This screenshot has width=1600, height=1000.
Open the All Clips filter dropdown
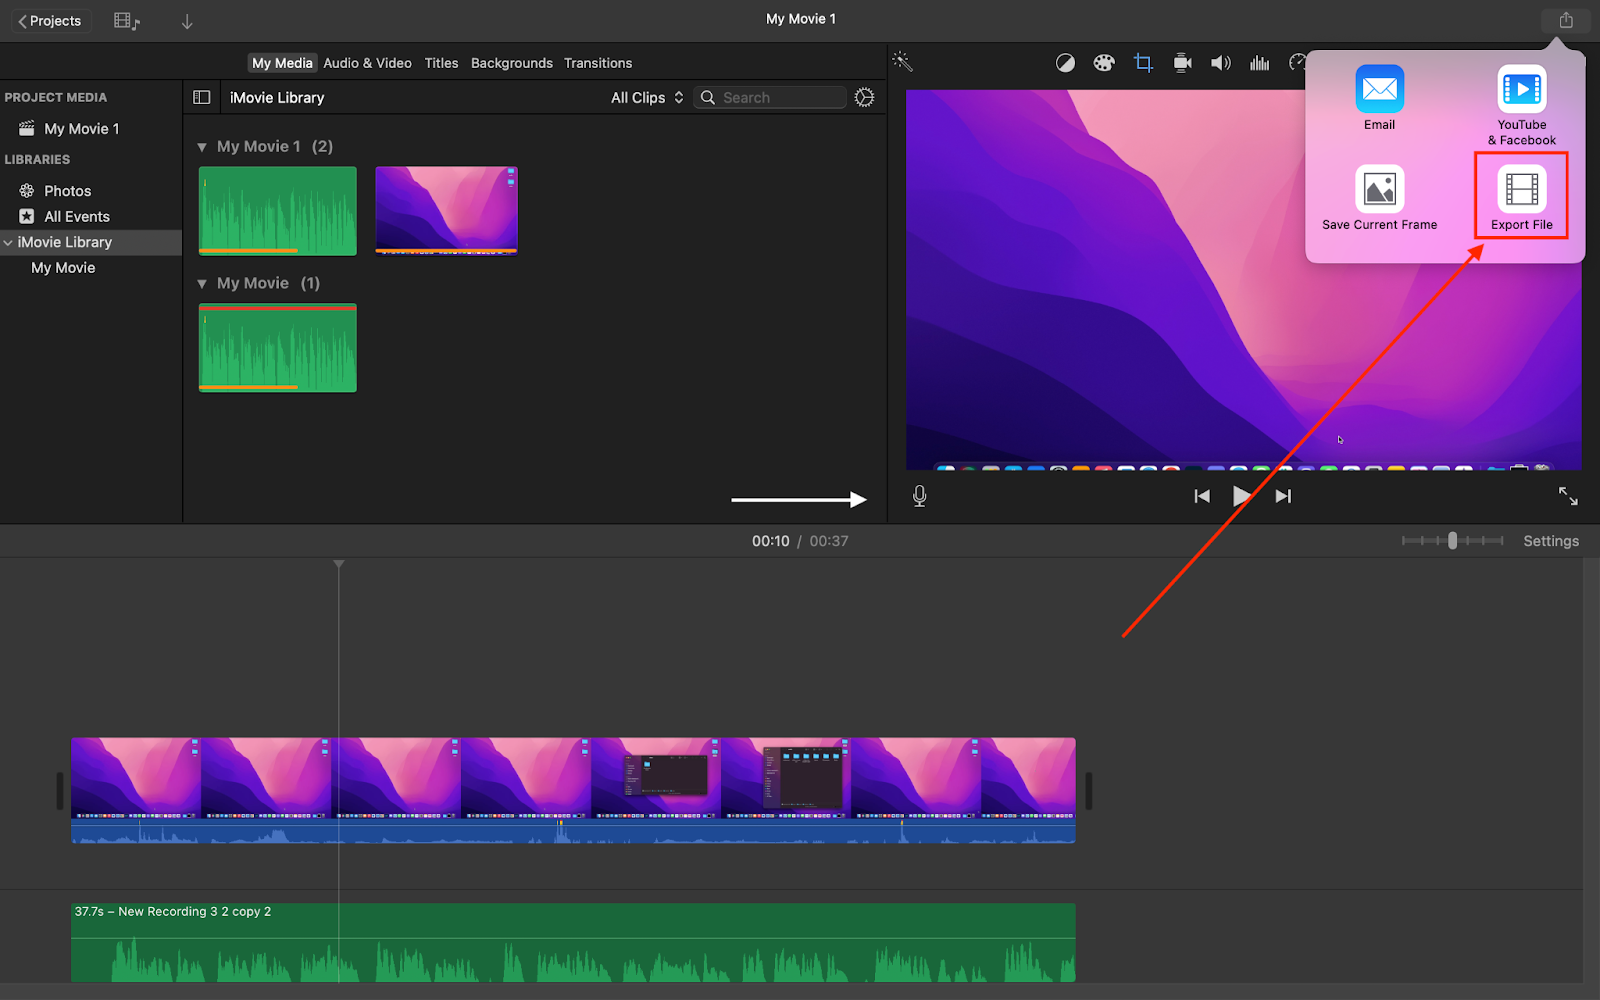tap(647, 98)
